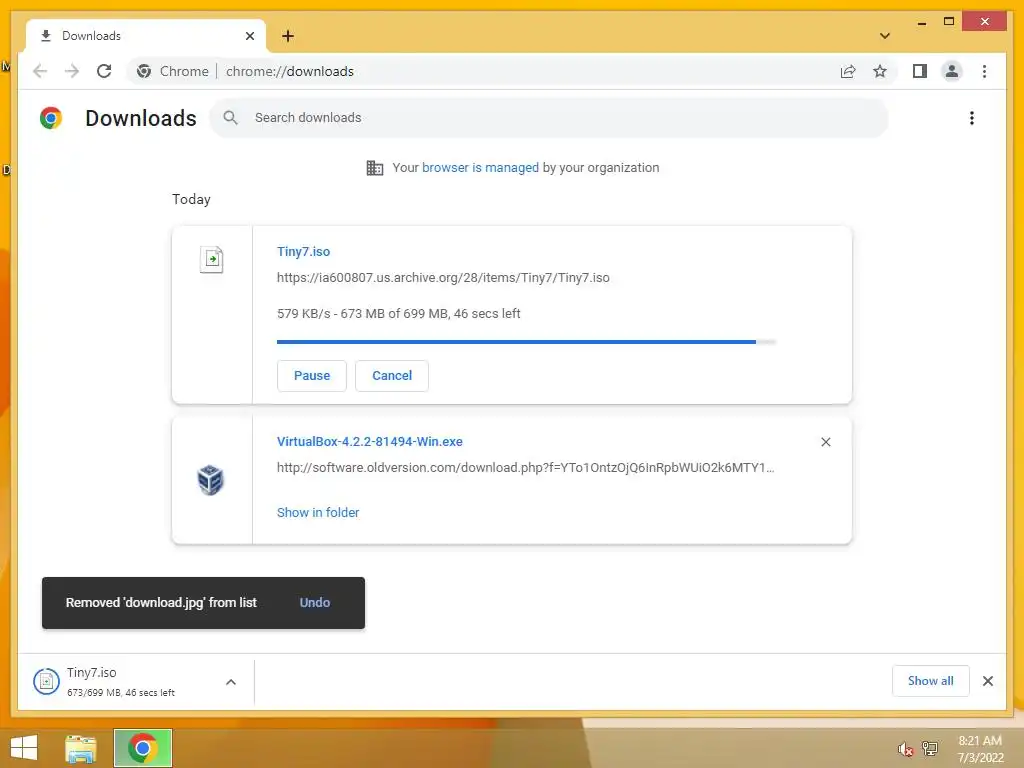Undo removal of download.jpg
Screen dimensions: 1024x768
point(315,603)
